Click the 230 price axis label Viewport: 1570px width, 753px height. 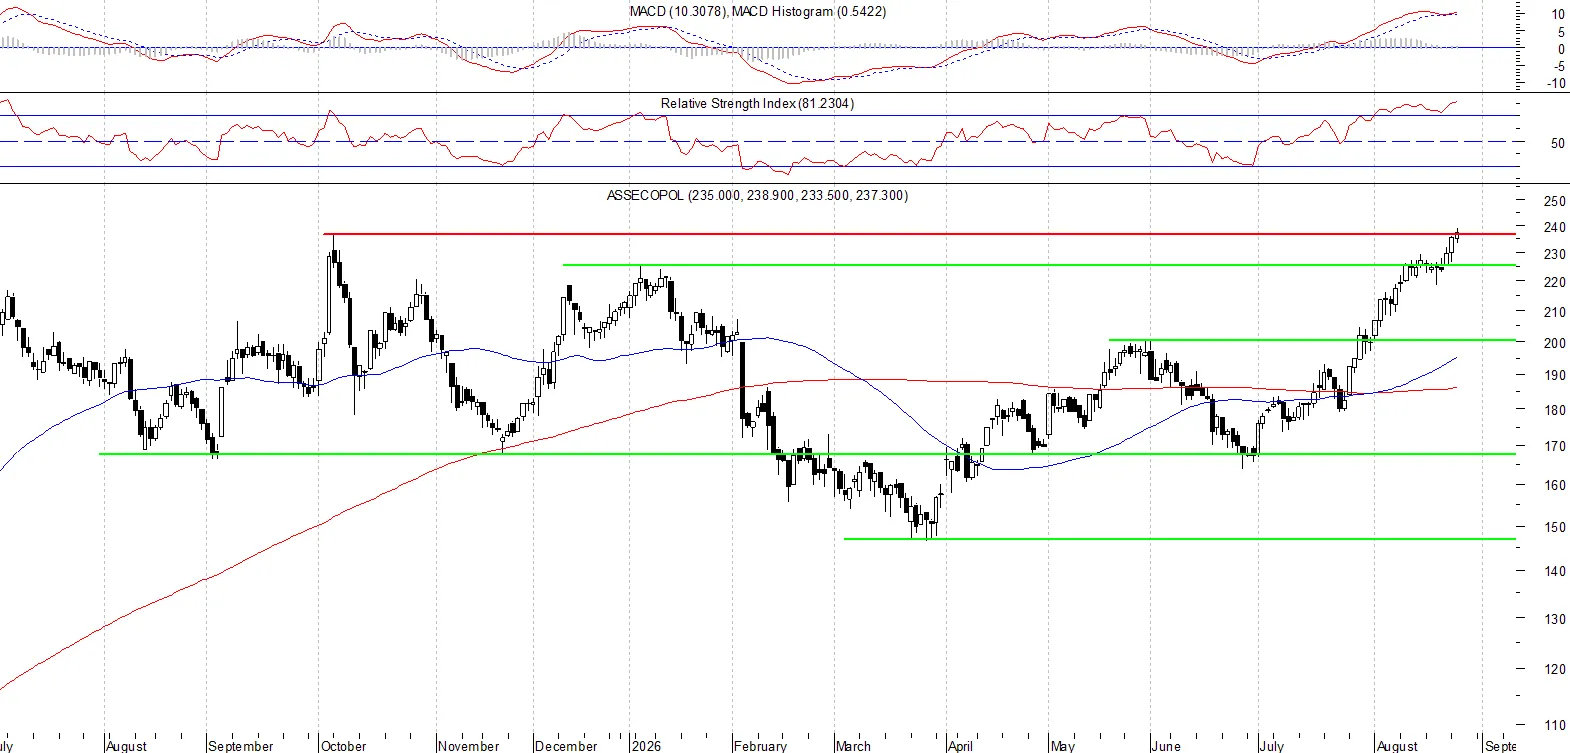pos(1555,255)
